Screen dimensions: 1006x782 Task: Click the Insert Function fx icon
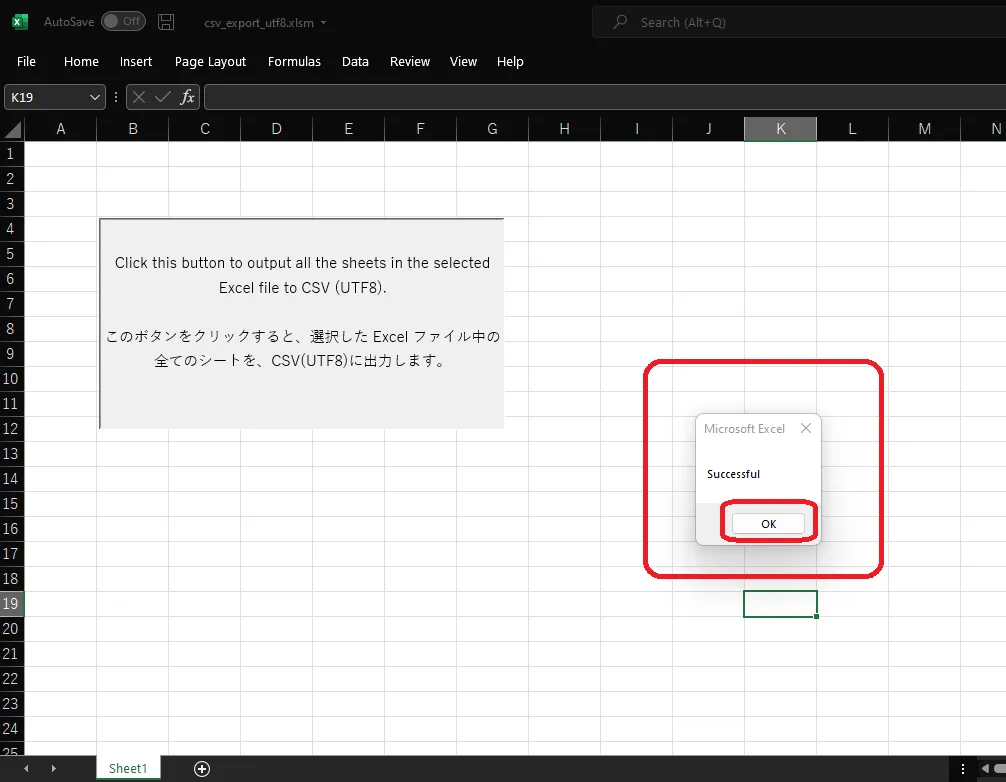pos(187,97)
